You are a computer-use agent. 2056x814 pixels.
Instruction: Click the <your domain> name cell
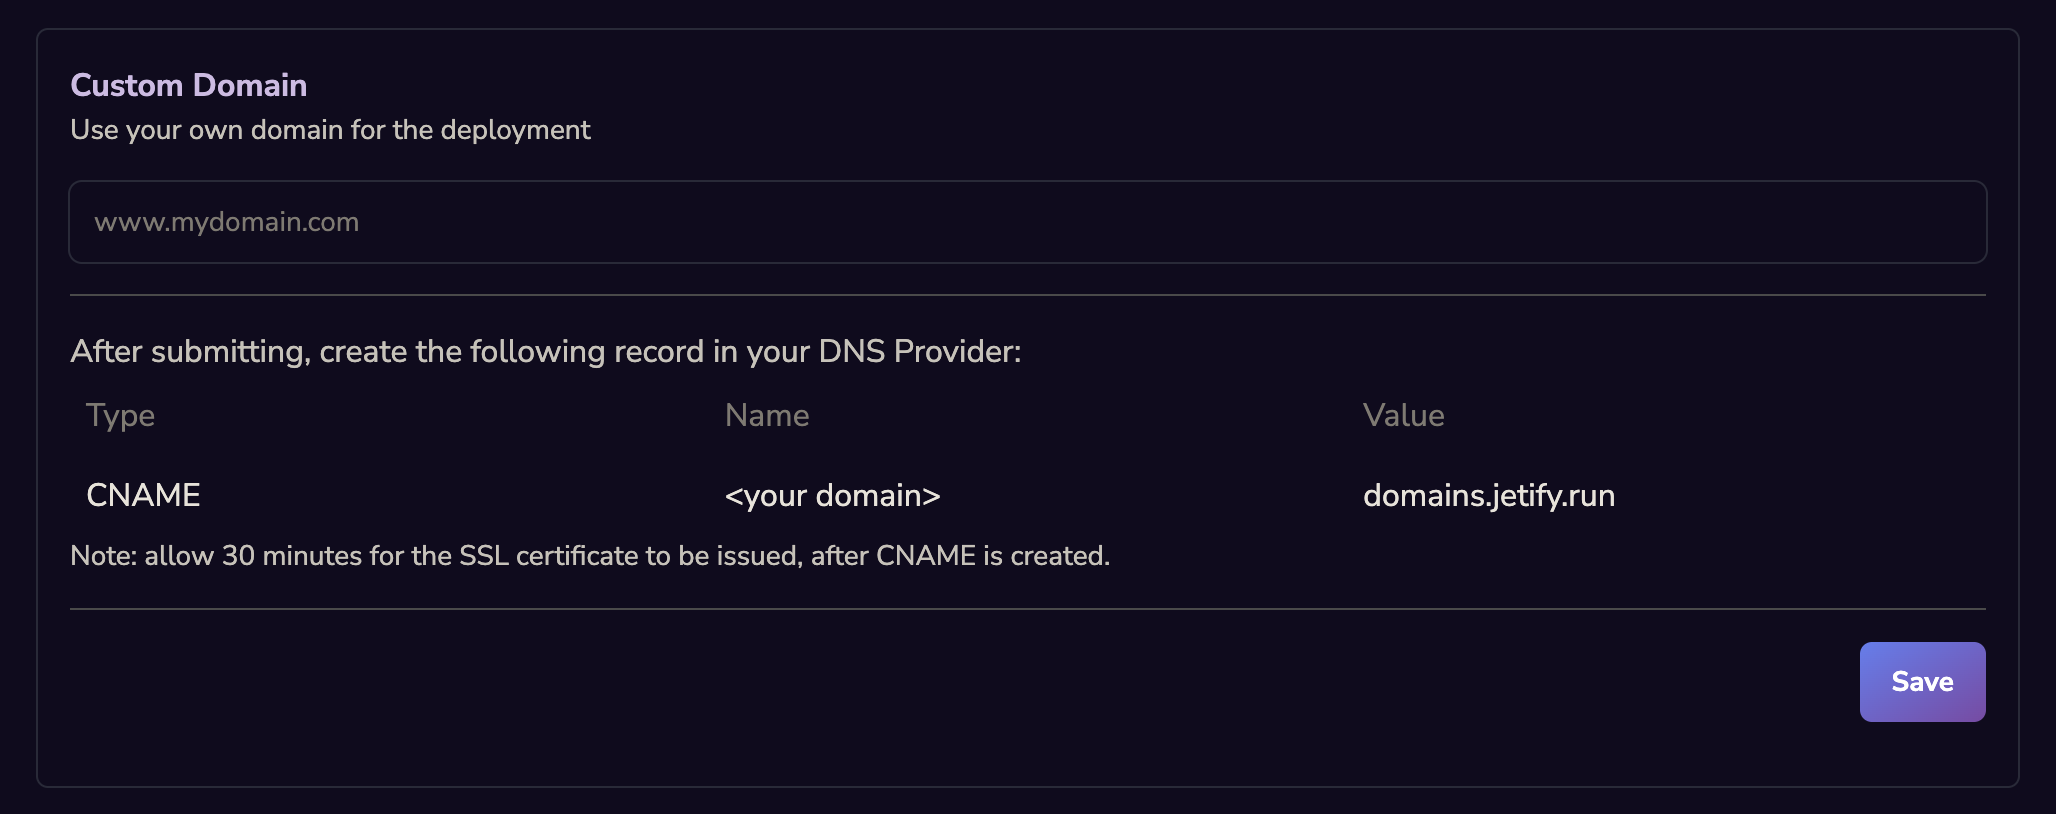[x=833, y=495]
